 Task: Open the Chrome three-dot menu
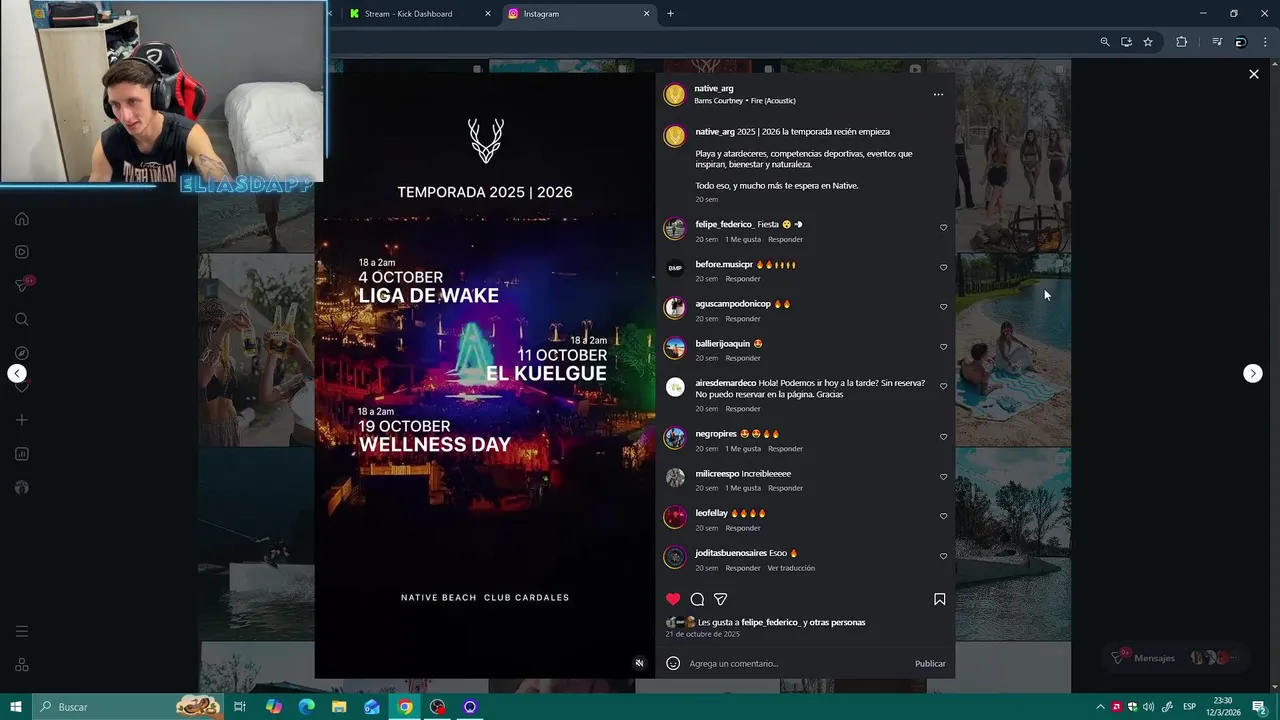click(x=1263, y=42)
